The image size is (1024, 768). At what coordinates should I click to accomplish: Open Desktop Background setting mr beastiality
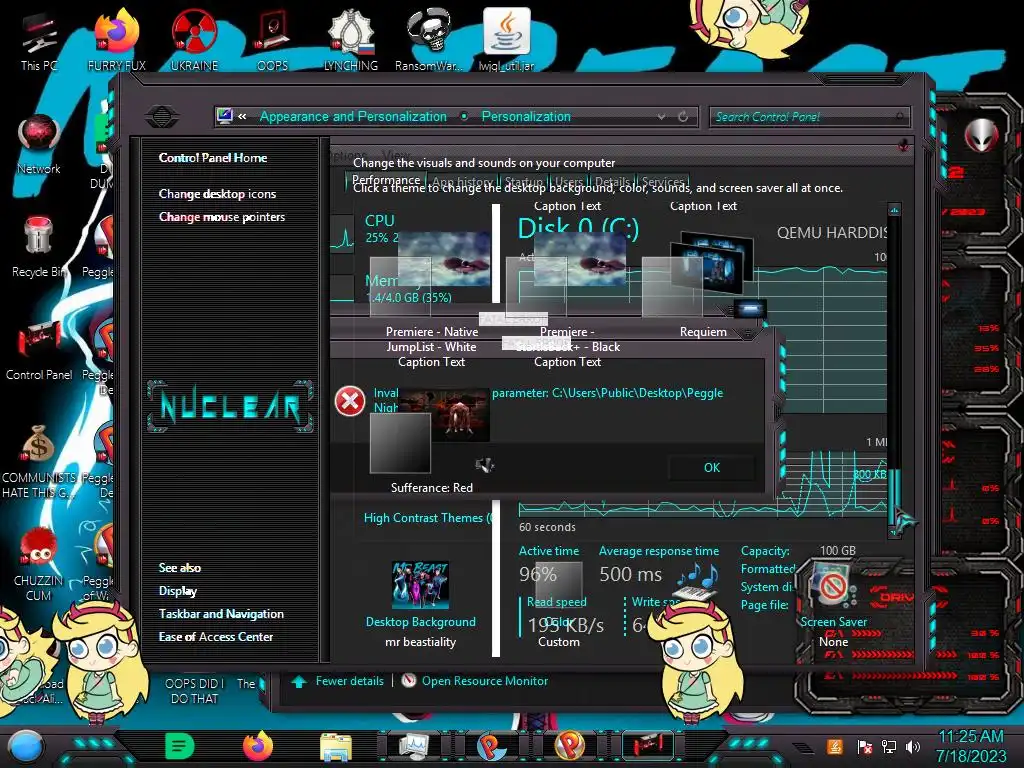click(x=421, y=604)
